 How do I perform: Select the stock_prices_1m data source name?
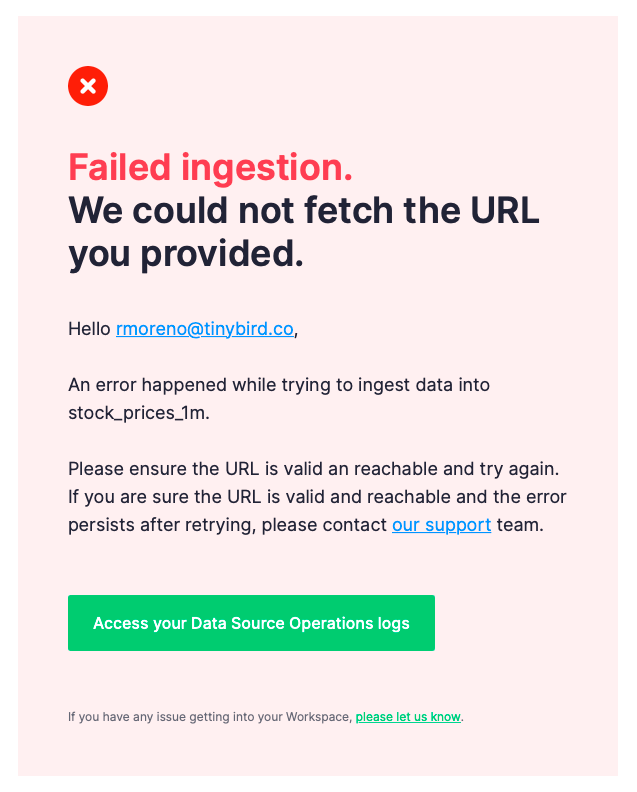point(138,413)
